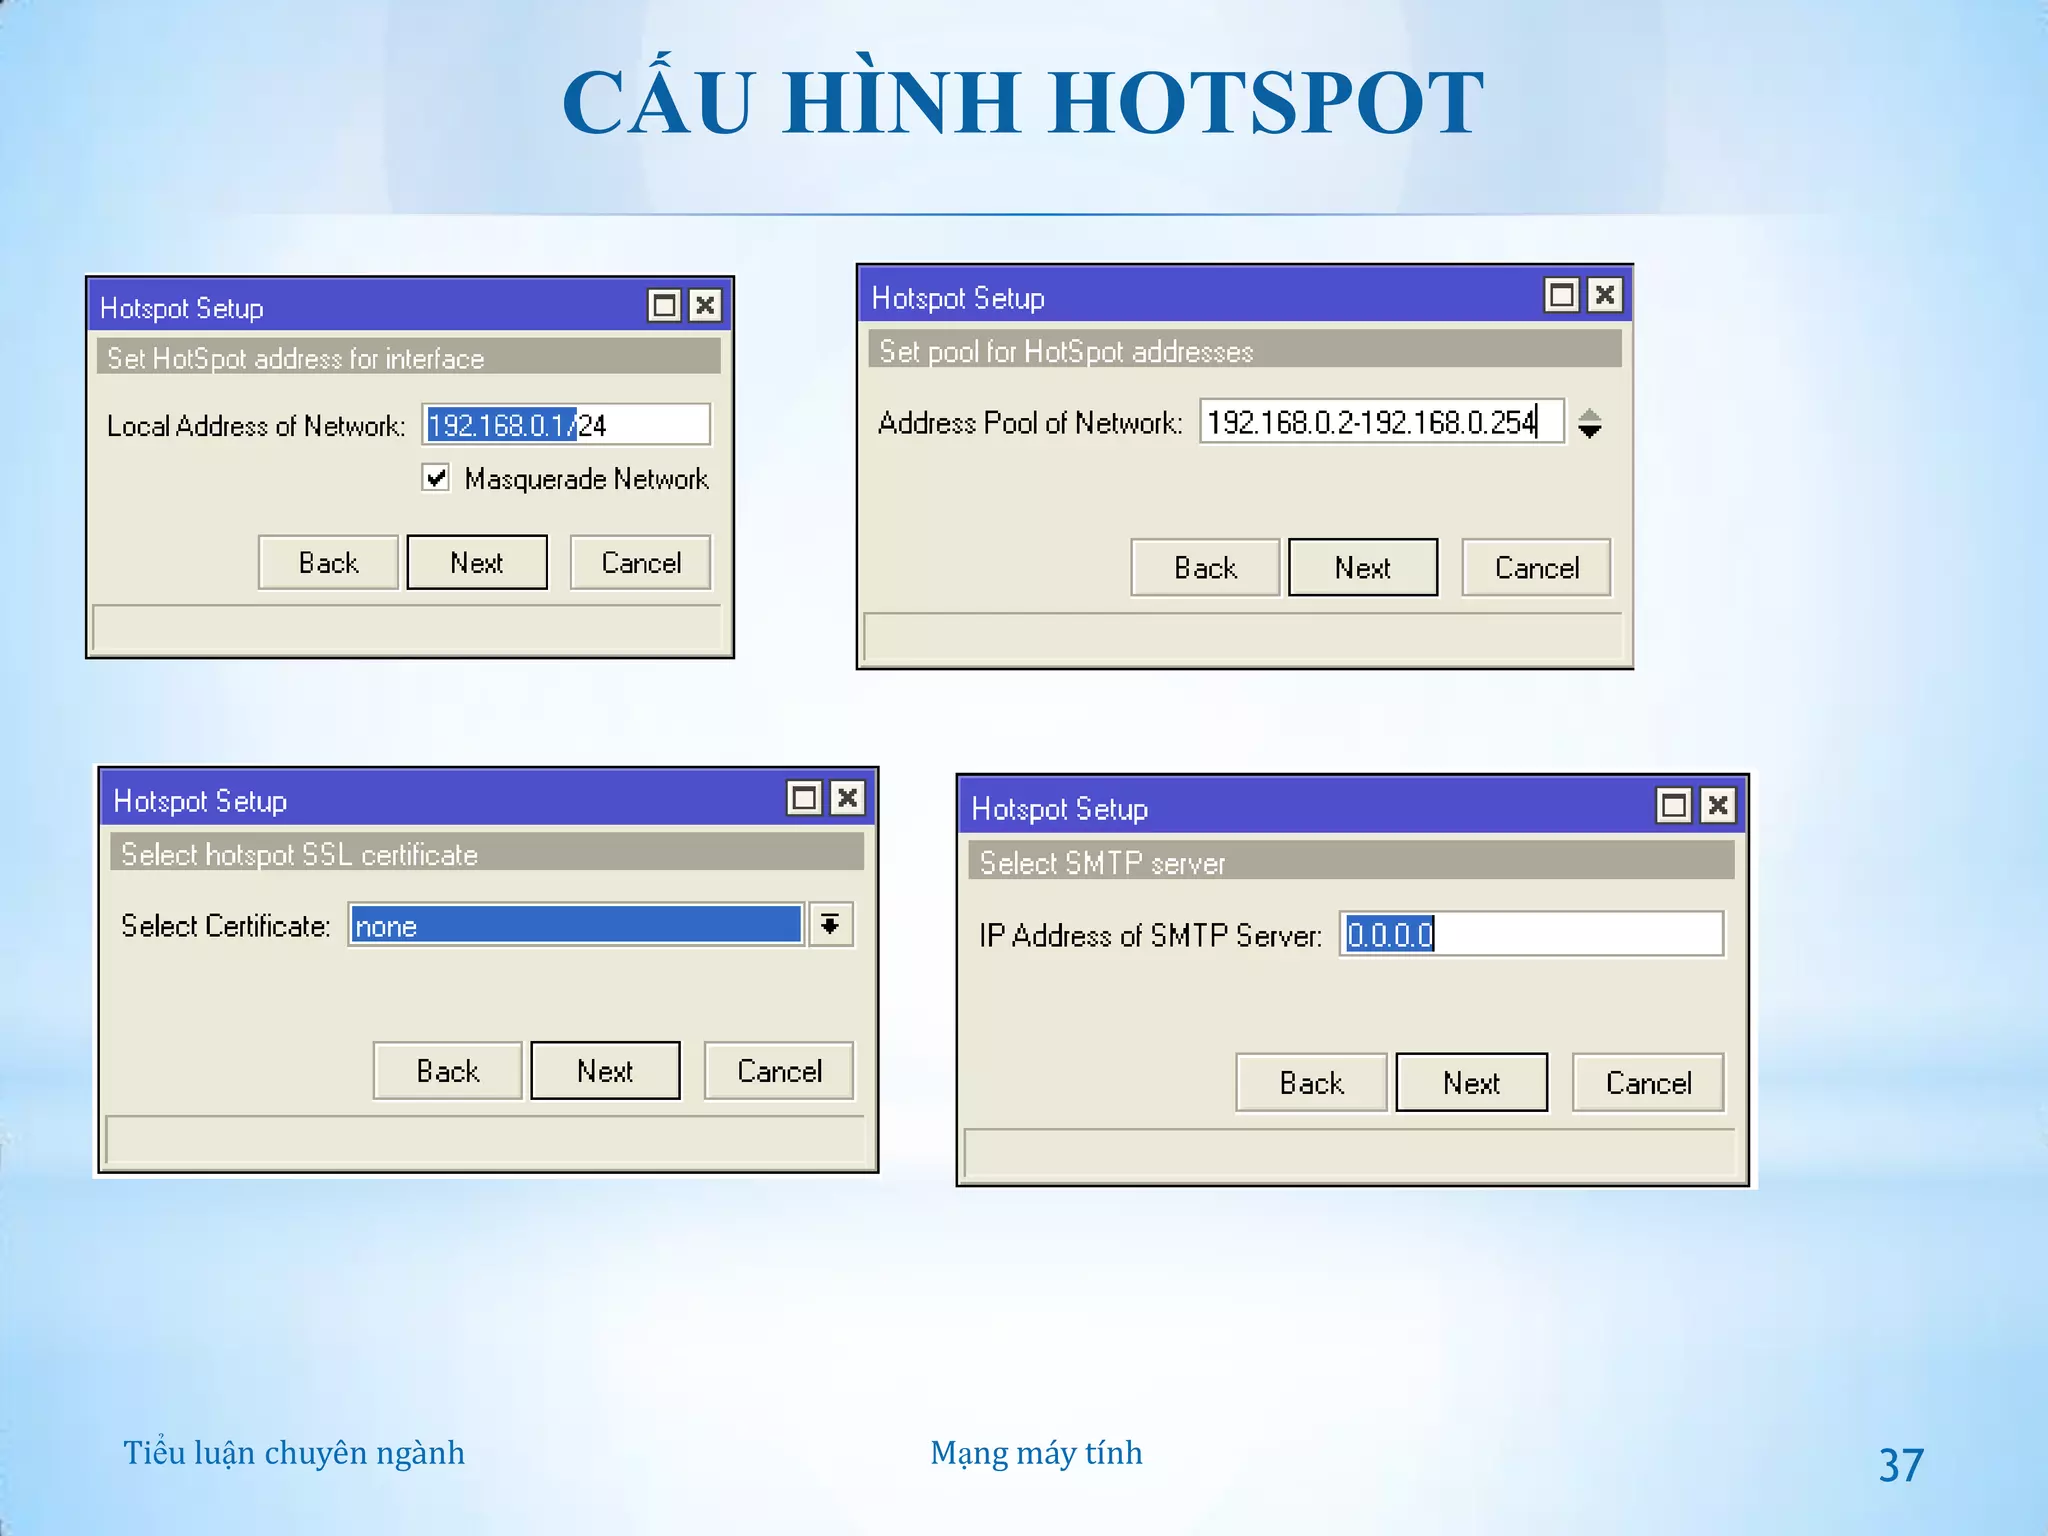Screen dimensions: 2048x1536
Task: Click the Local Address of Network field
Action: click(566, 425)
